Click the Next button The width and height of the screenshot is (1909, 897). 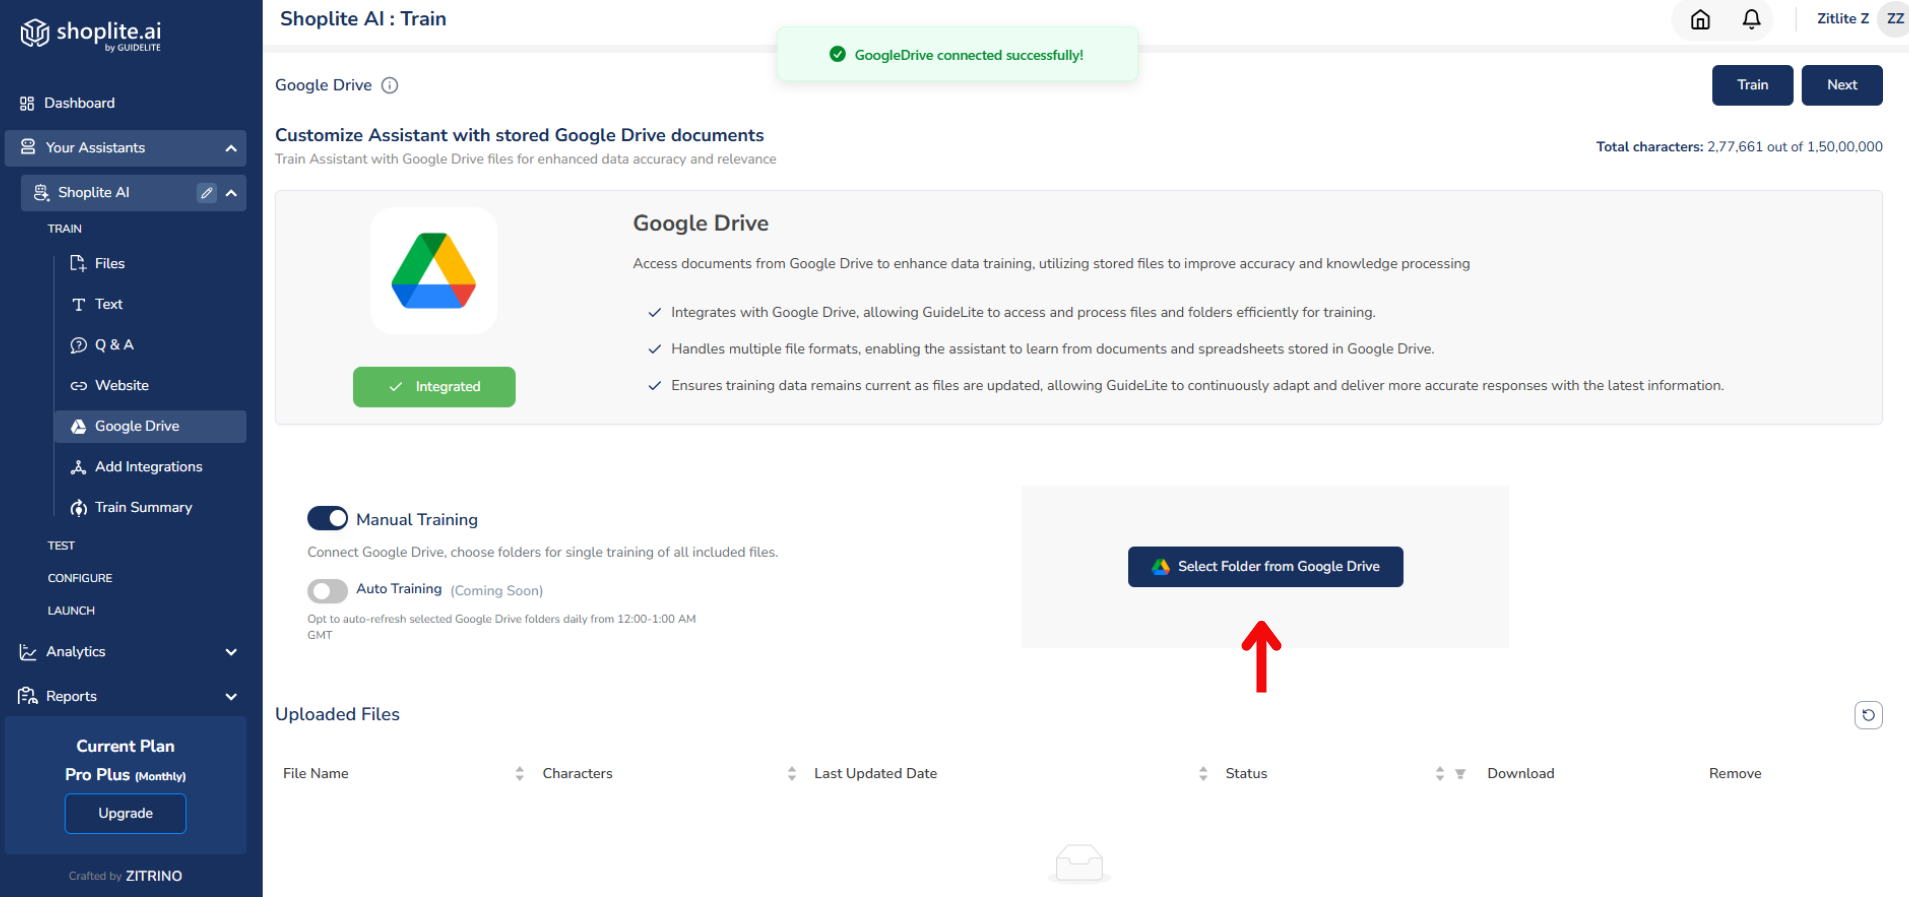[x=1842, y=85]
